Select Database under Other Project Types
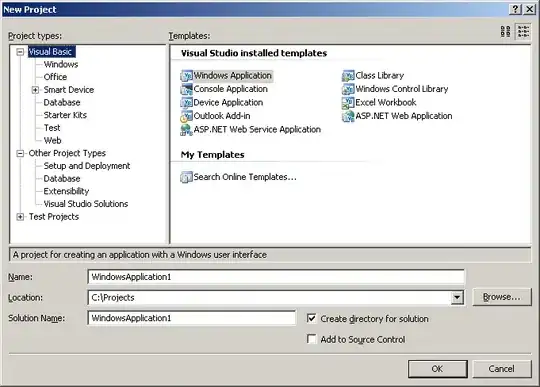540x387 pixels. point(62,179)
